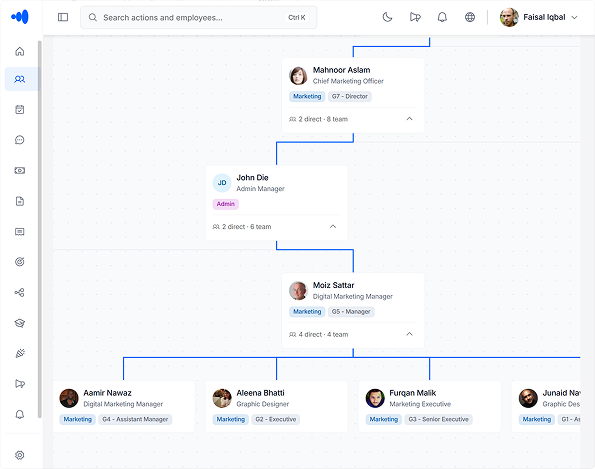This screenshot has width=595, height=469.
Task: Click 'Marketing Executive' title text
Action: click(420, 404)
